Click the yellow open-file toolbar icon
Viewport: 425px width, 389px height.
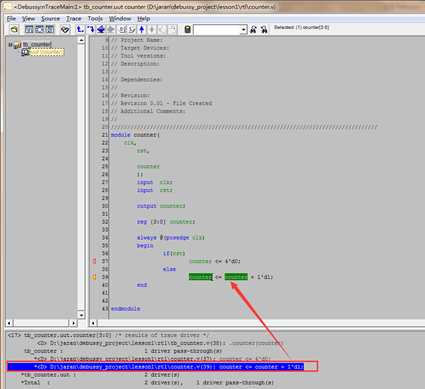click(x=14, y=29)
